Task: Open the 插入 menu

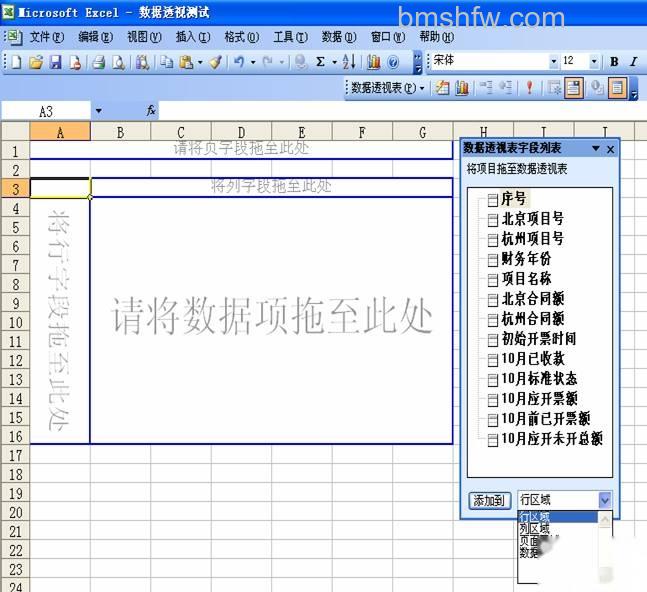Action: point(193,37)
